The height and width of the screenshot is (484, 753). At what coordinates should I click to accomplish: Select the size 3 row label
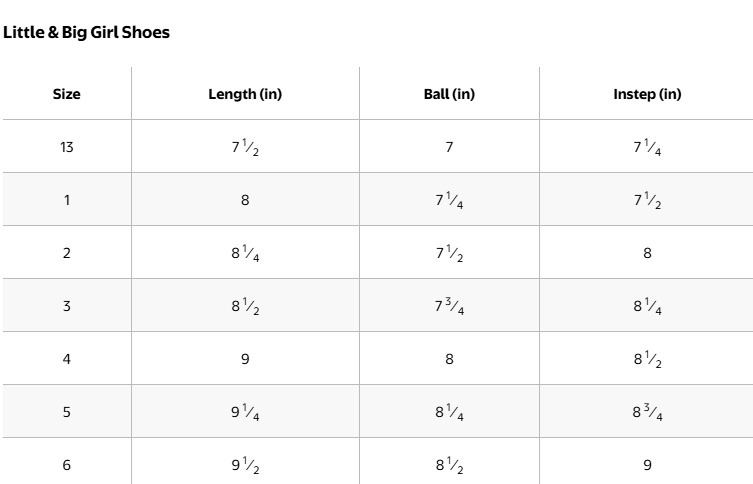point(67,306)
